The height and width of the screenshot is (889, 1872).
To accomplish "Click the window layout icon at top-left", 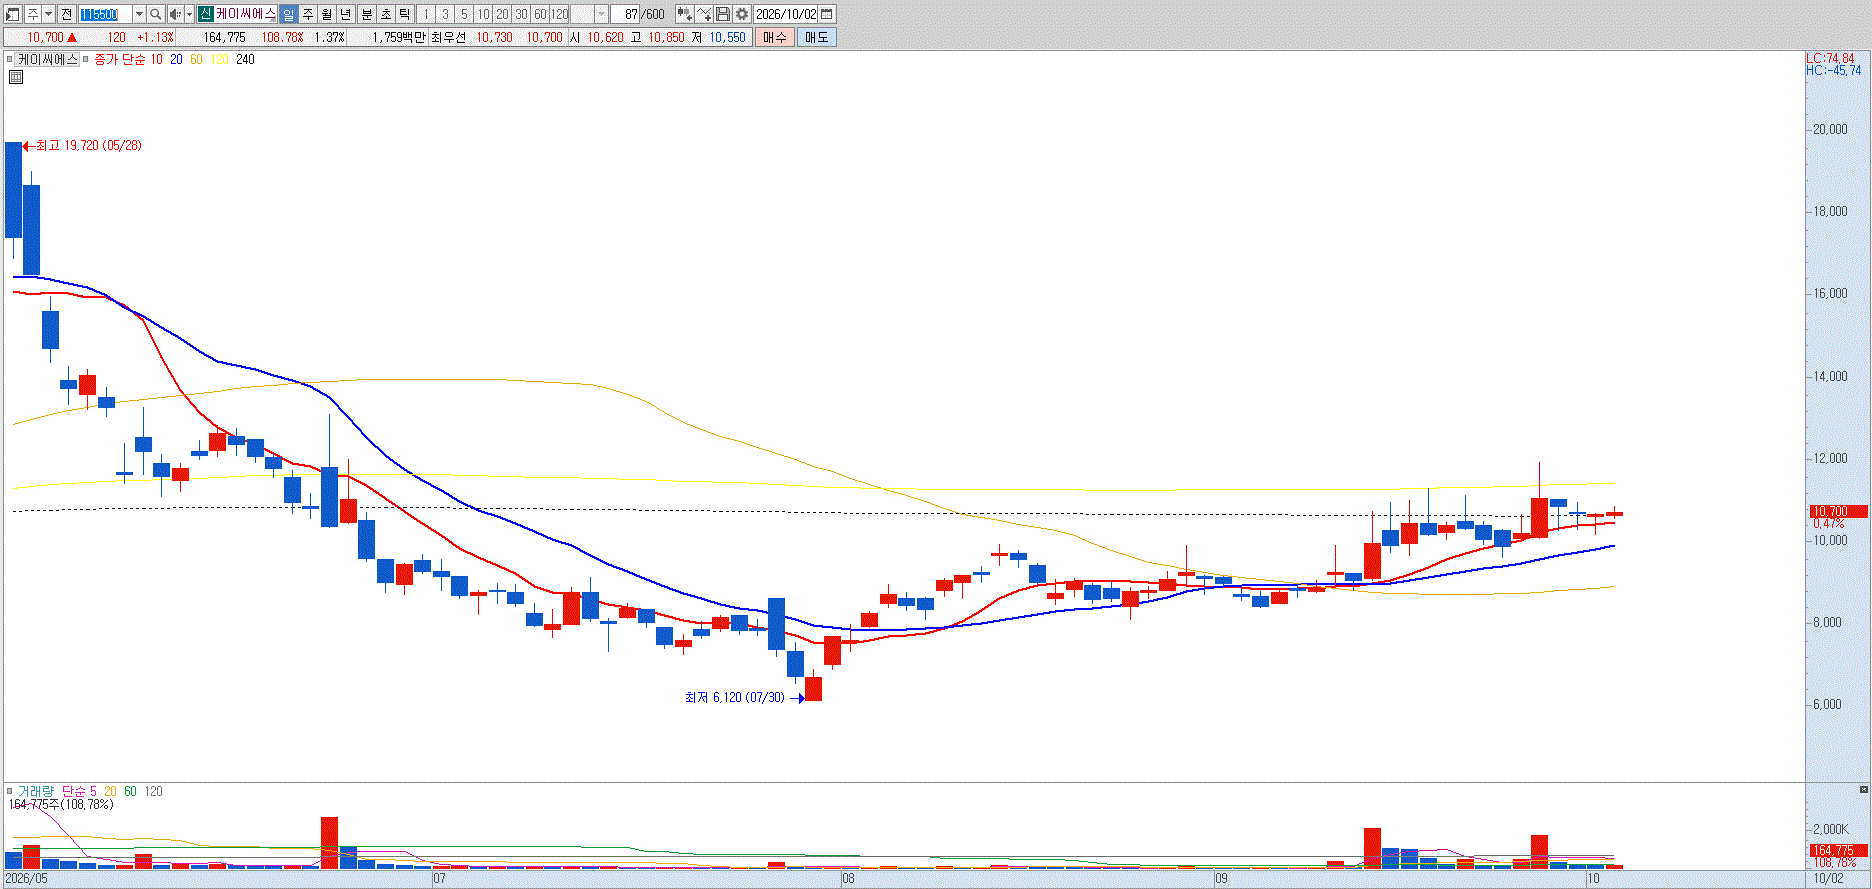I will [x=12, y=14].
